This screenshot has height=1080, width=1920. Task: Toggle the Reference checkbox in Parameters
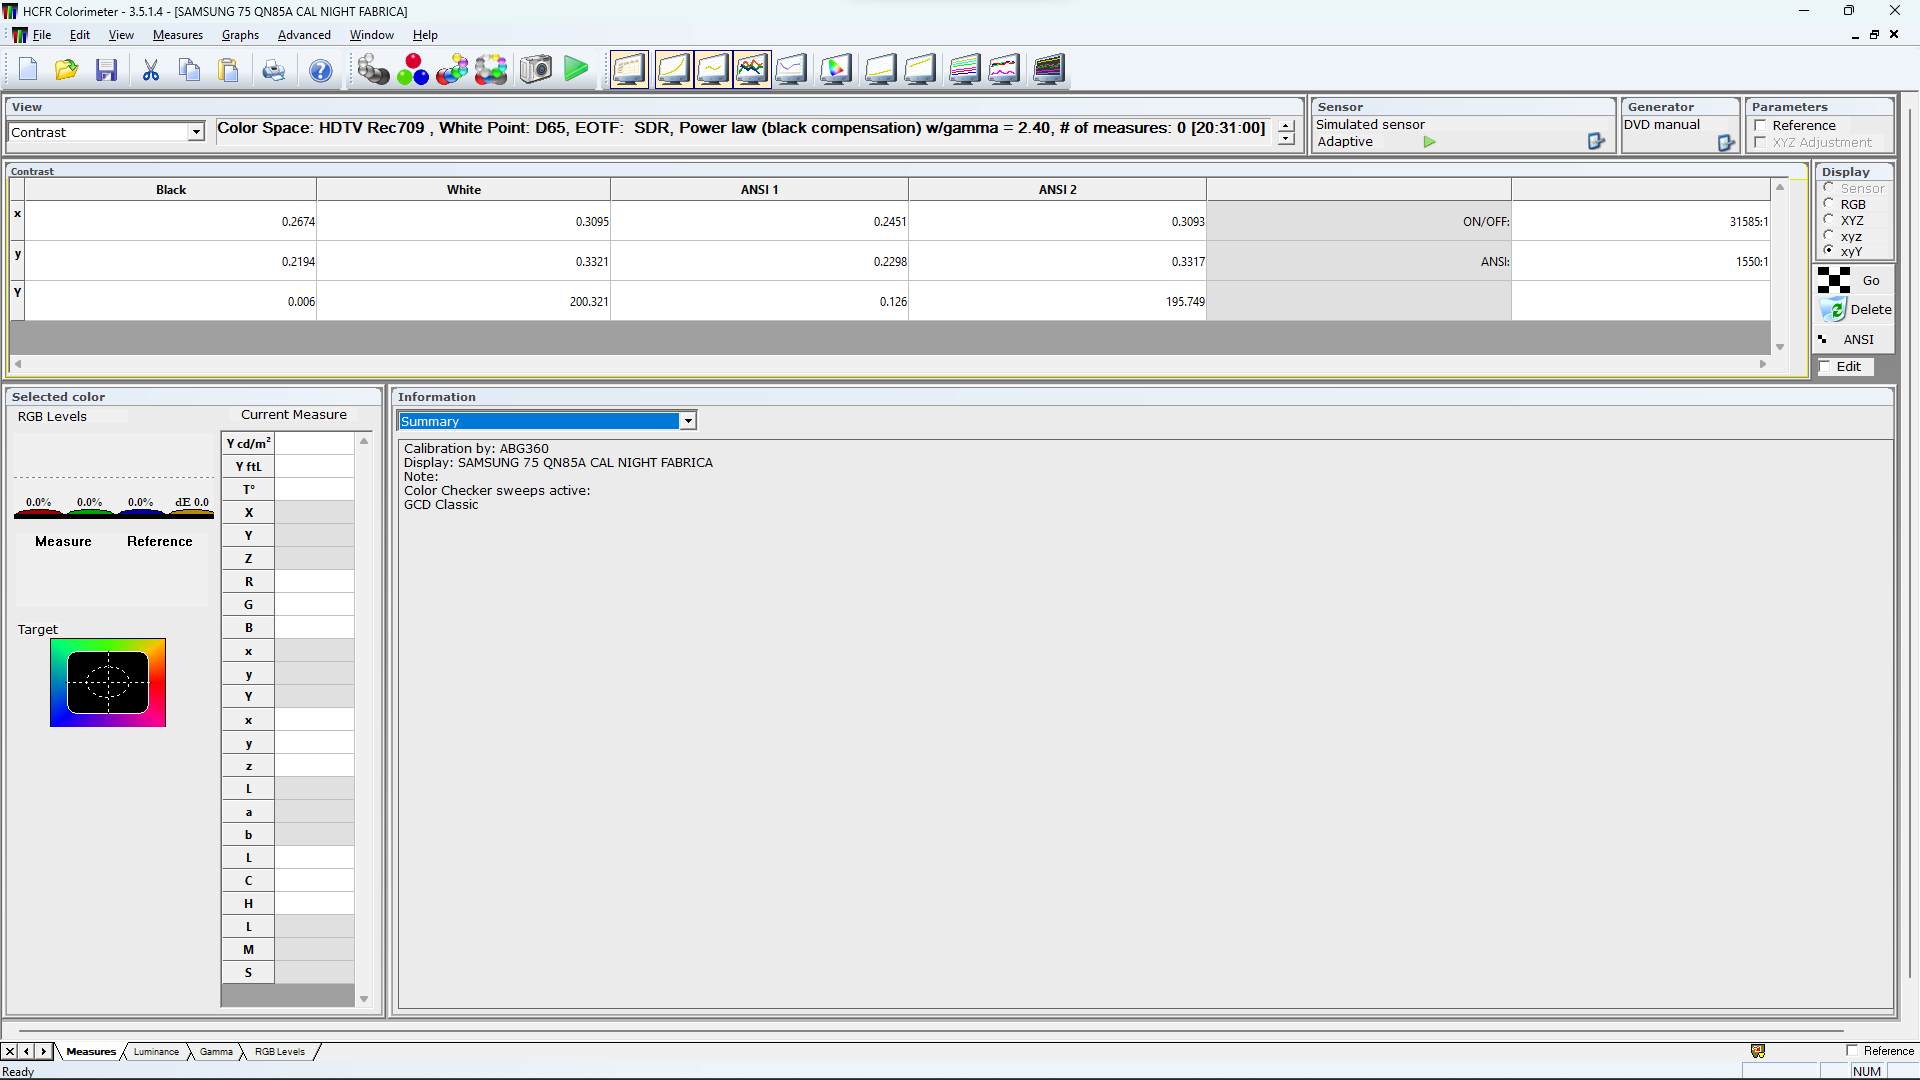tap(1760, 126)
